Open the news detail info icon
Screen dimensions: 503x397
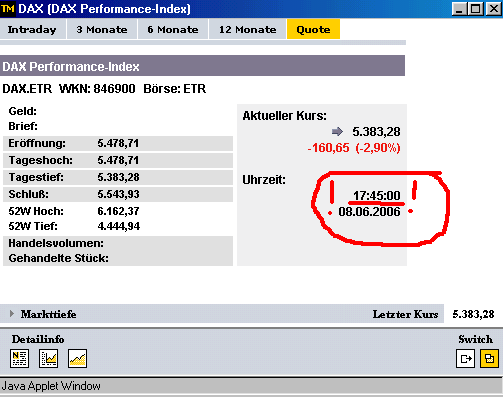pyautogui.click(x=19, y=359)
